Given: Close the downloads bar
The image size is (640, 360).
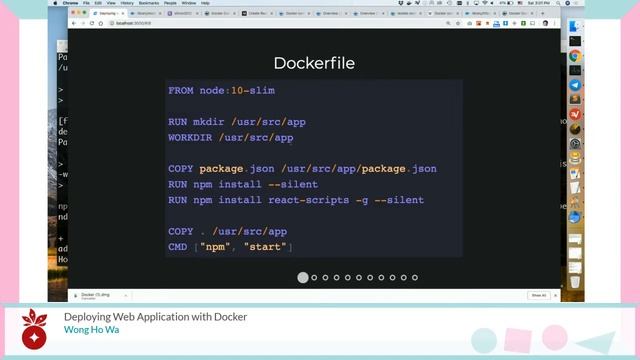Looking at the screenshot, I should pos(556,295).
